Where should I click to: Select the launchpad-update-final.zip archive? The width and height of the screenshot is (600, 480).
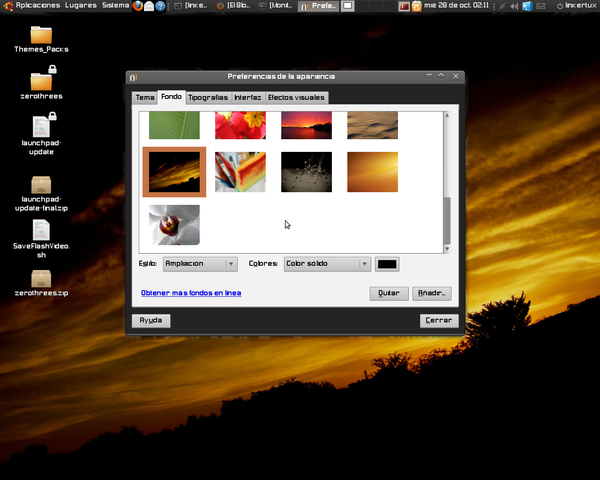pos(41,194)
